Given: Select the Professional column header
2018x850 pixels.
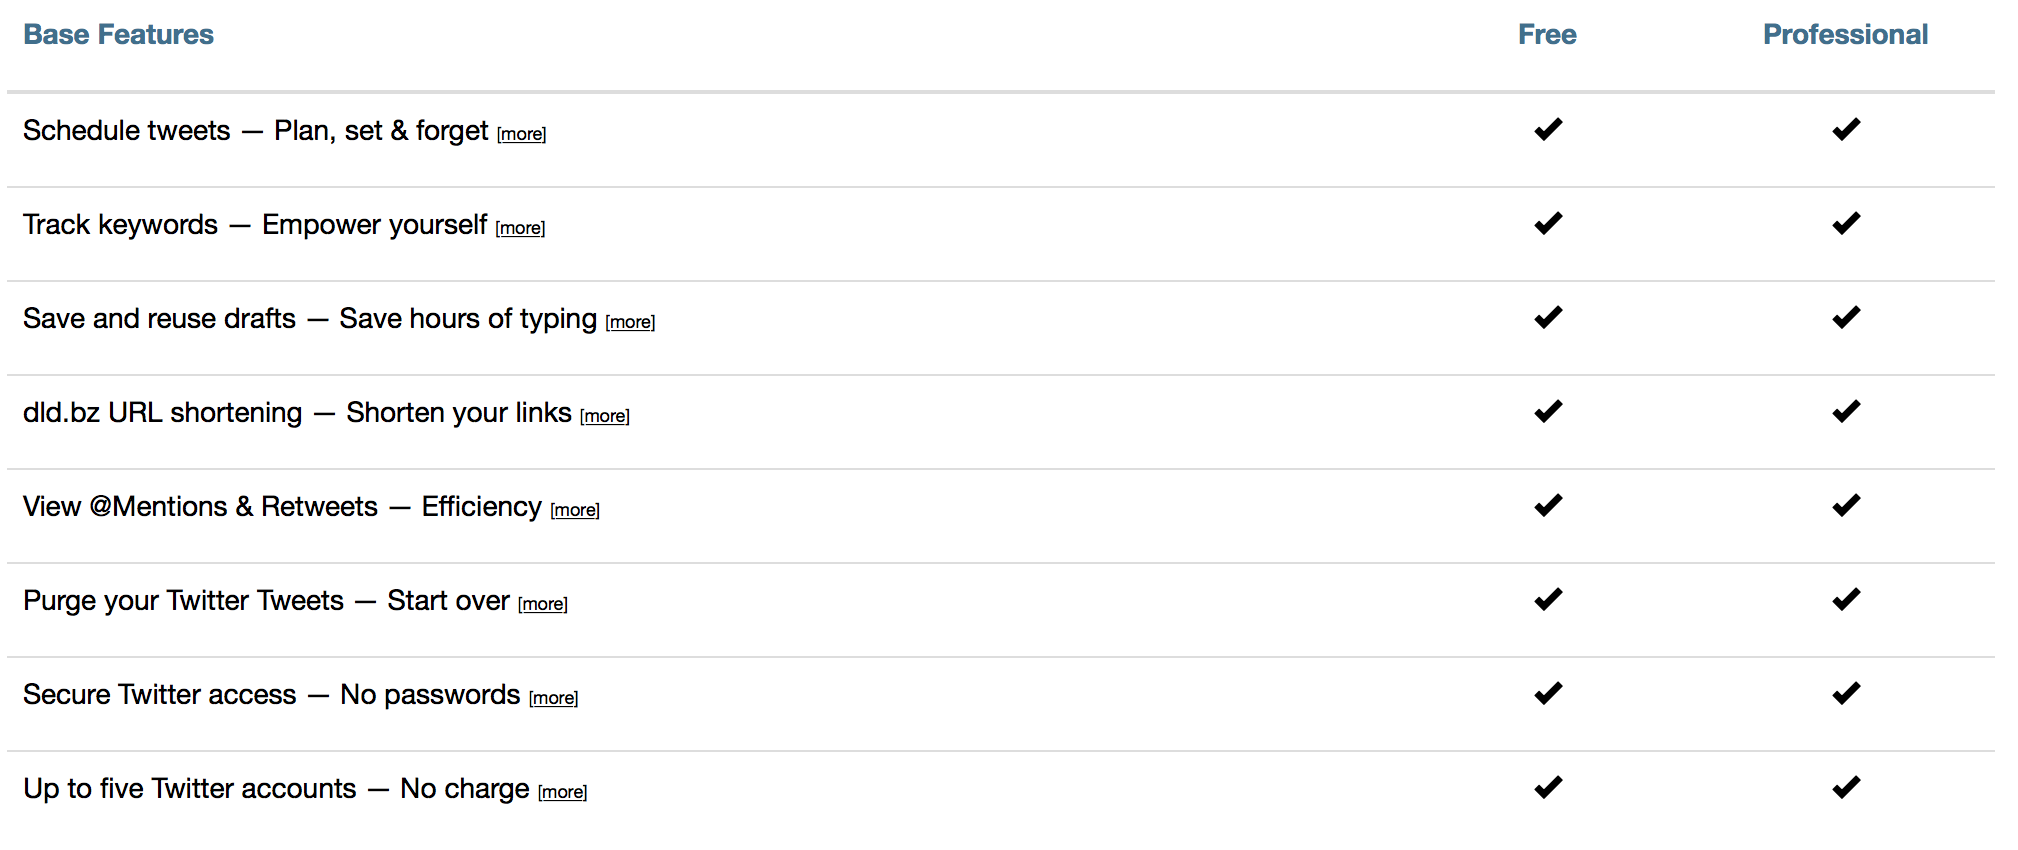Looking at the screenshot, I should click(1846, 34).
